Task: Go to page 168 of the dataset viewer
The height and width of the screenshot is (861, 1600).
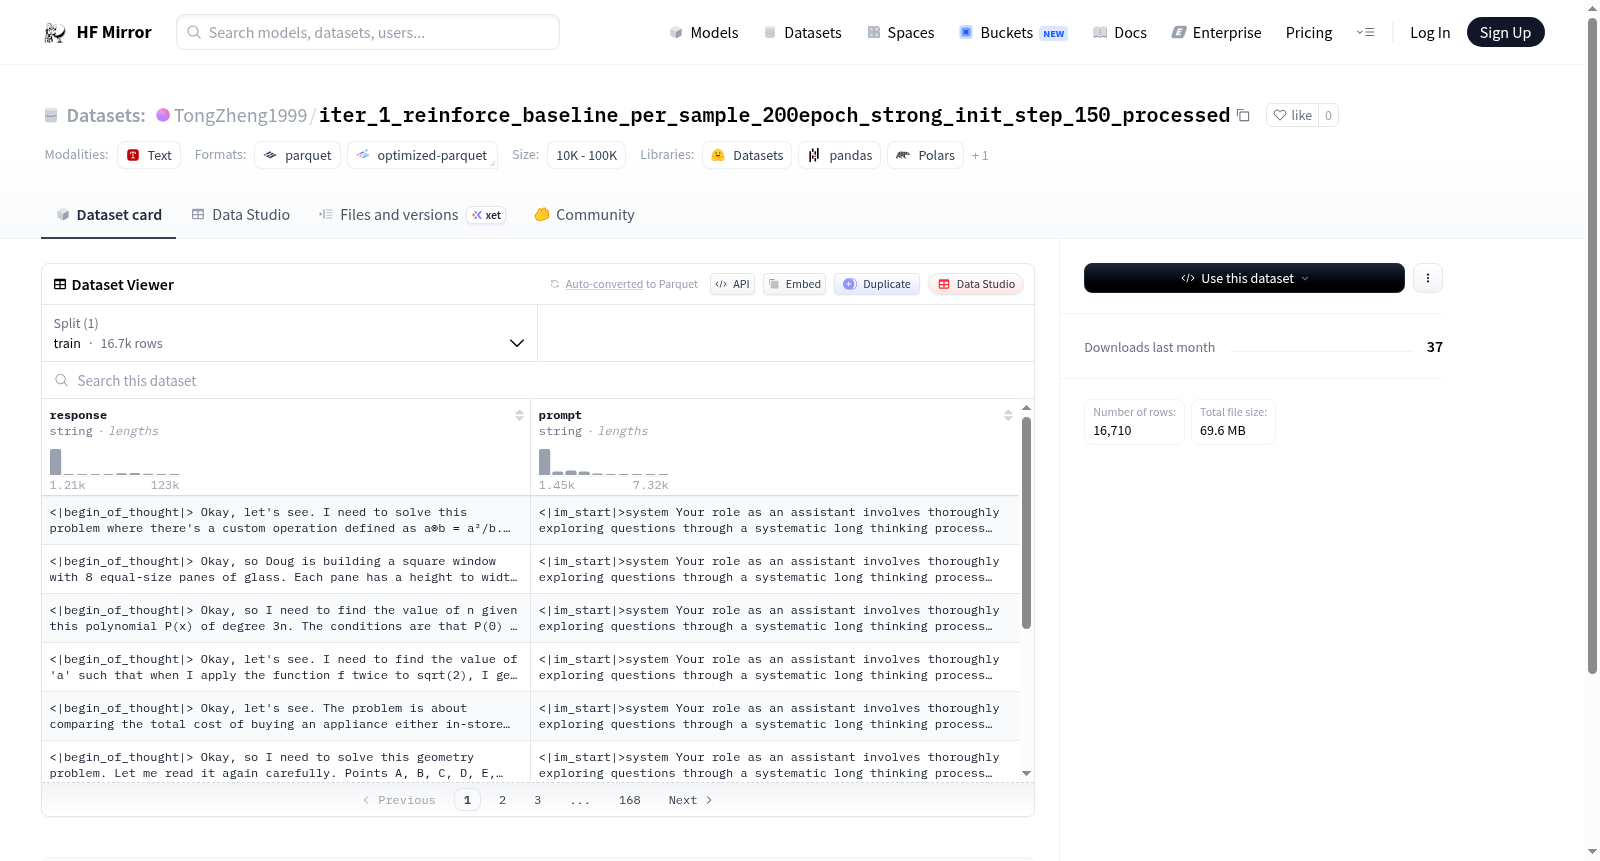Action: click(x=630, y=800)
